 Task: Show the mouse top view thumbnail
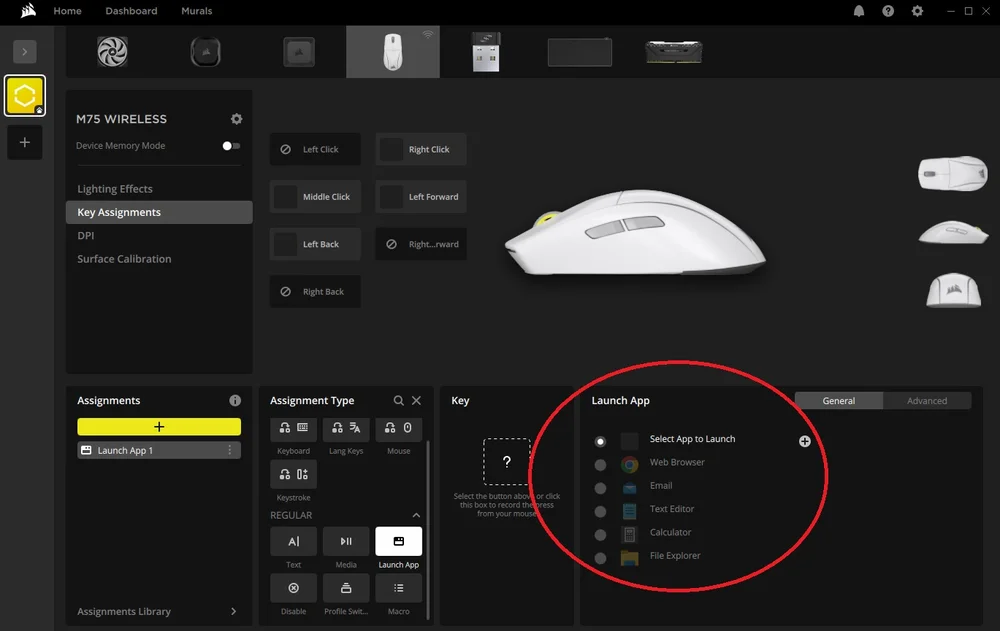953,173
